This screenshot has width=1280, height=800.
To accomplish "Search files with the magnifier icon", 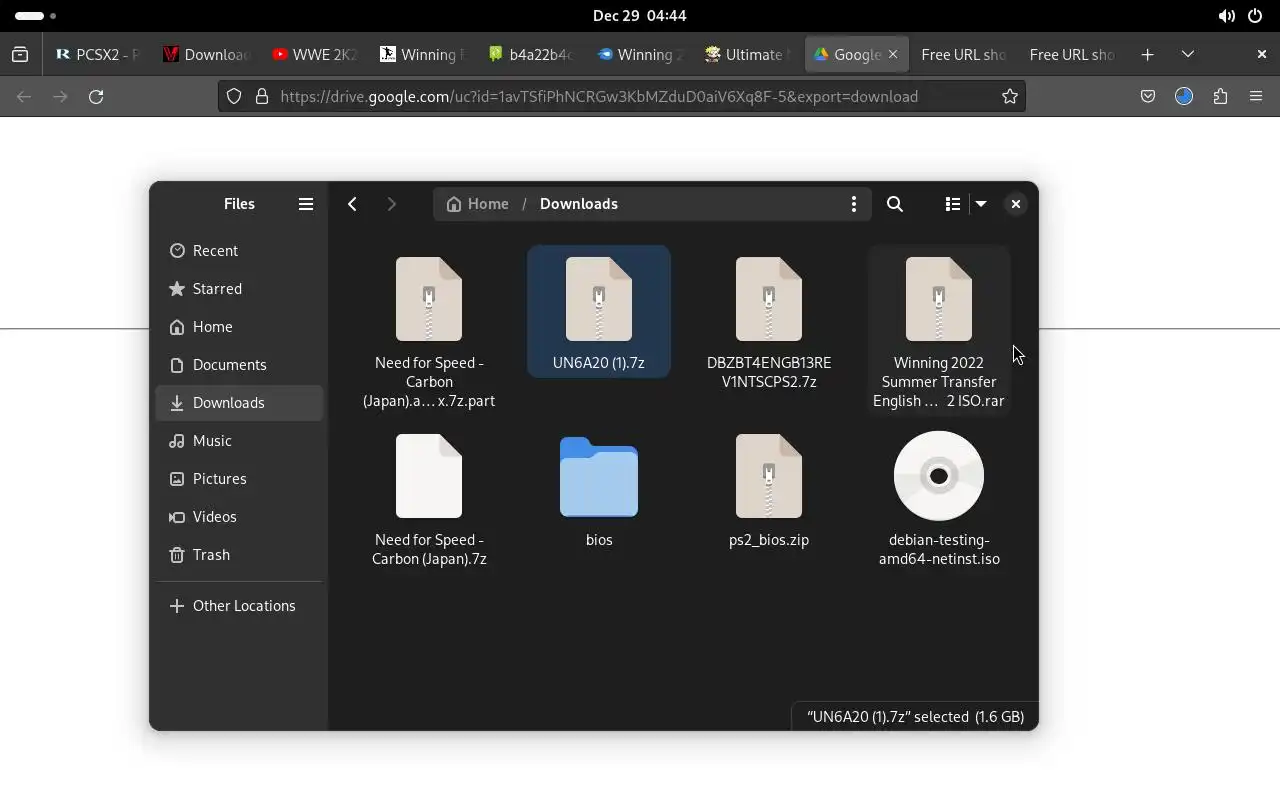I will (895, 204).
